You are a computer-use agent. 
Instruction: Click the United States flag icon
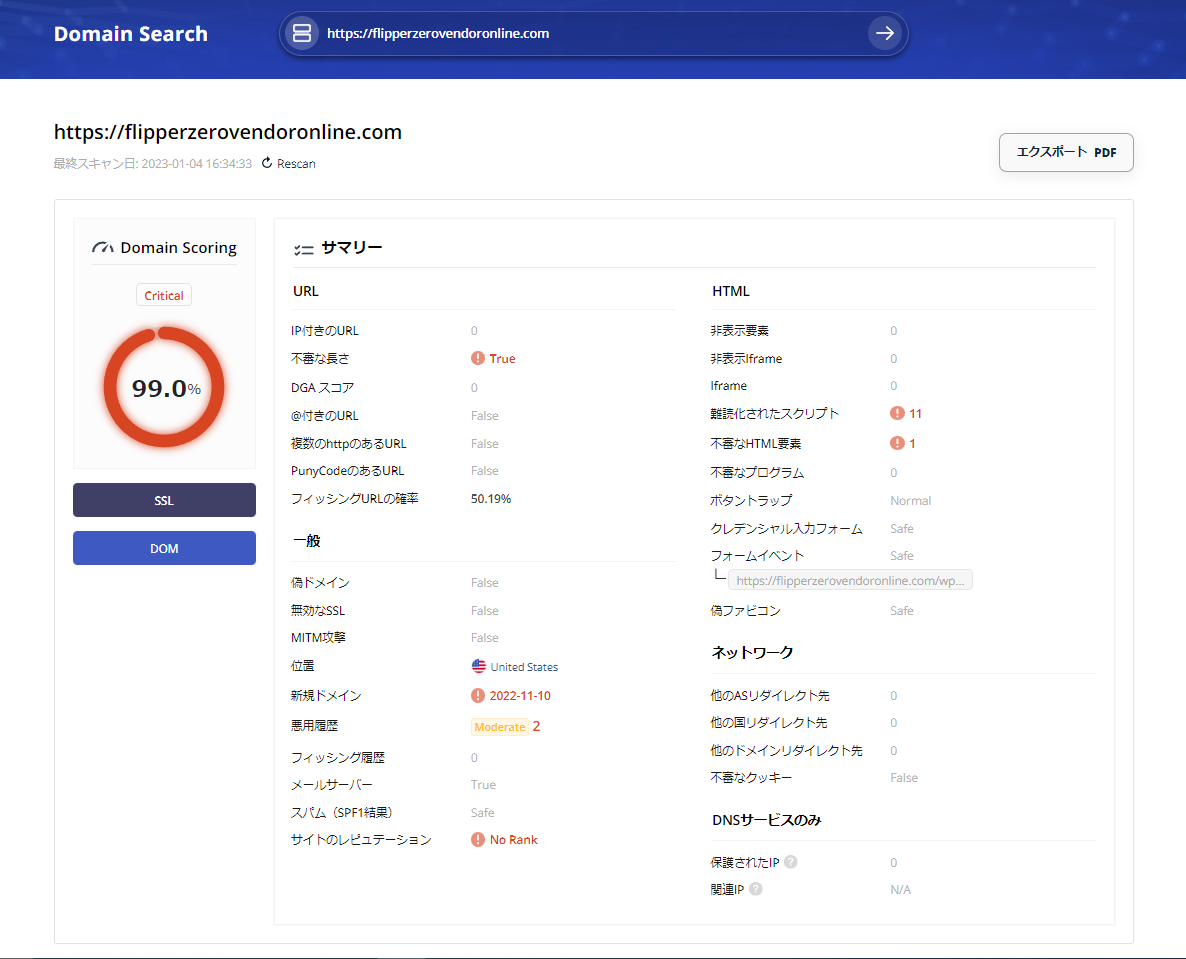(479, 666)
